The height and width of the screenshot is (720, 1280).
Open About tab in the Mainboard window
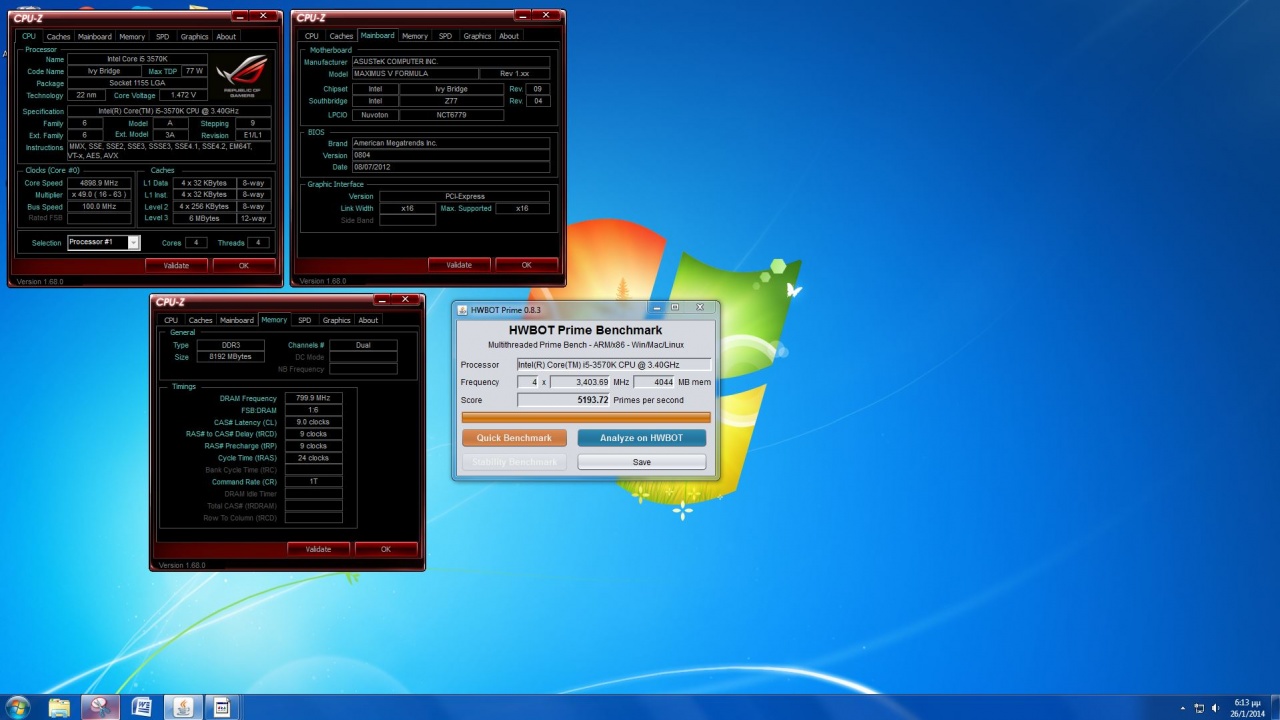509,36
